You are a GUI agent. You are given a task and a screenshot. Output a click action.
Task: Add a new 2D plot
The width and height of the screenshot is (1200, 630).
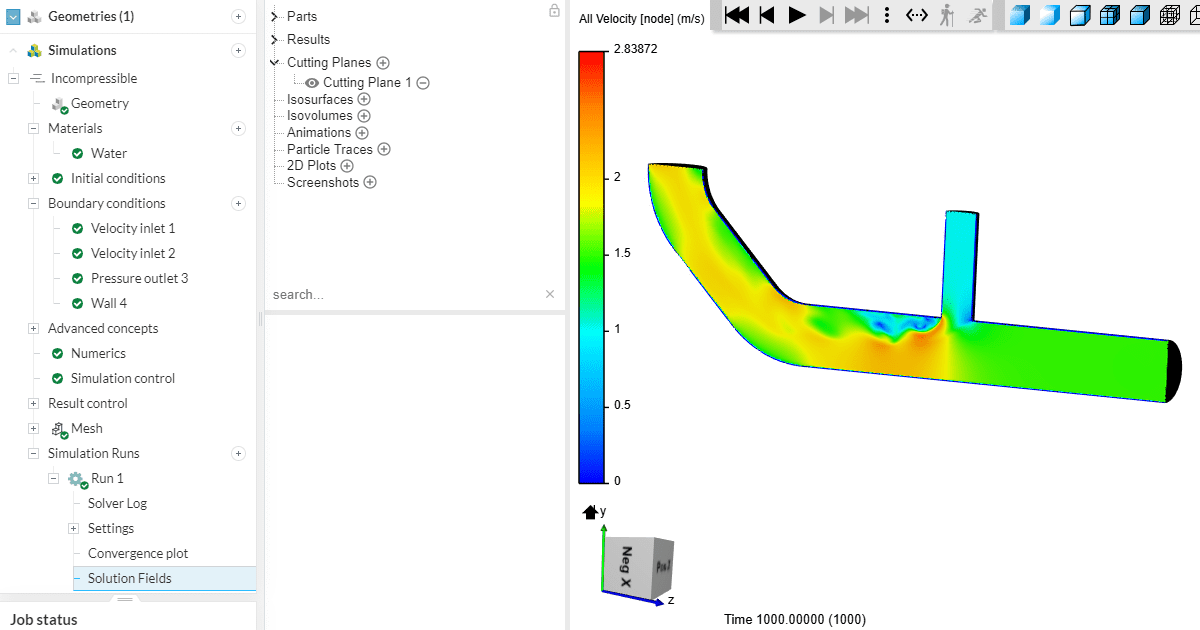pos(347,166)
